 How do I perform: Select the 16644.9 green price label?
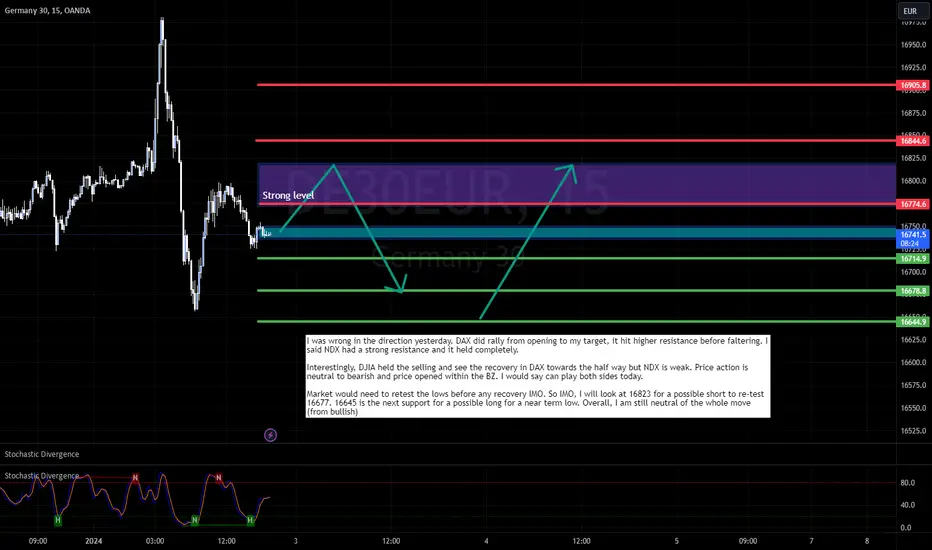click(x=913, y=322)
